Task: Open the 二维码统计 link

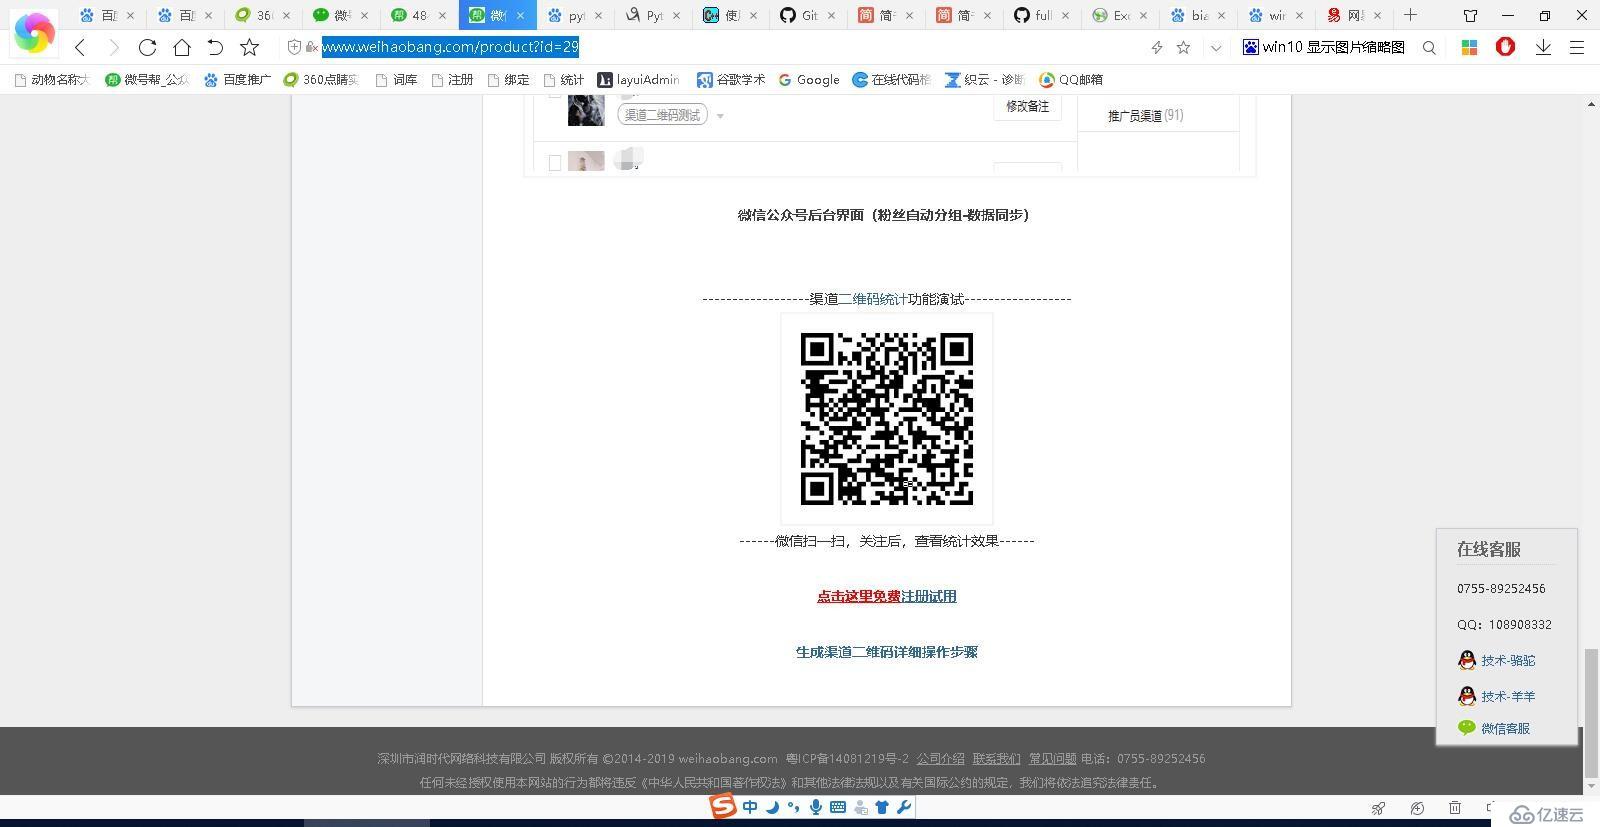Action: [x=873, y=298]
